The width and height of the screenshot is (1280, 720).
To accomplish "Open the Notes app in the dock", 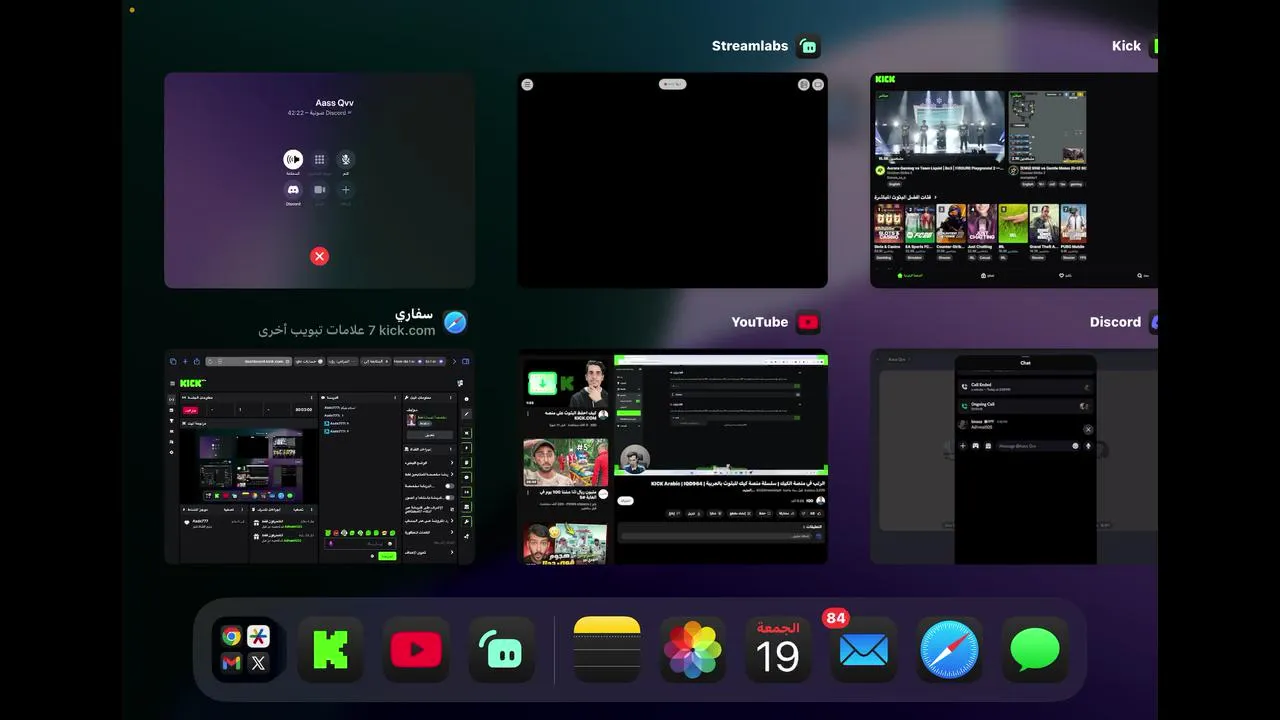I will pos(607,650).
